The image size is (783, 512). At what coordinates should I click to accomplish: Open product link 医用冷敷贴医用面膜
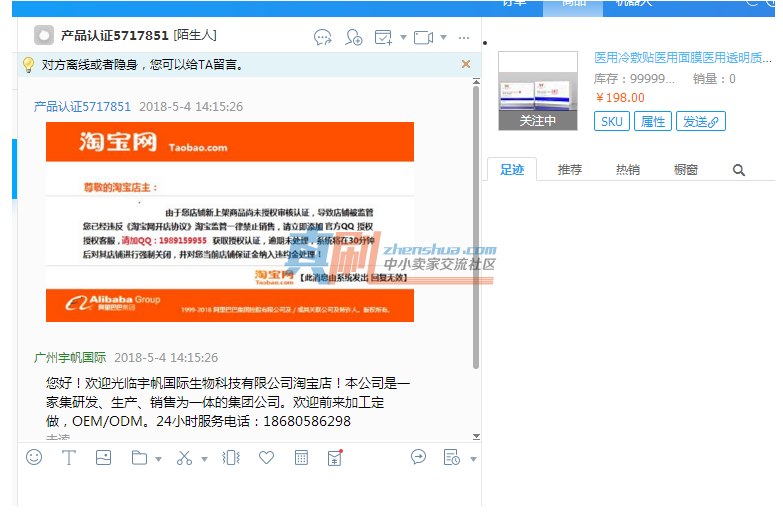[x=683, y=58]
